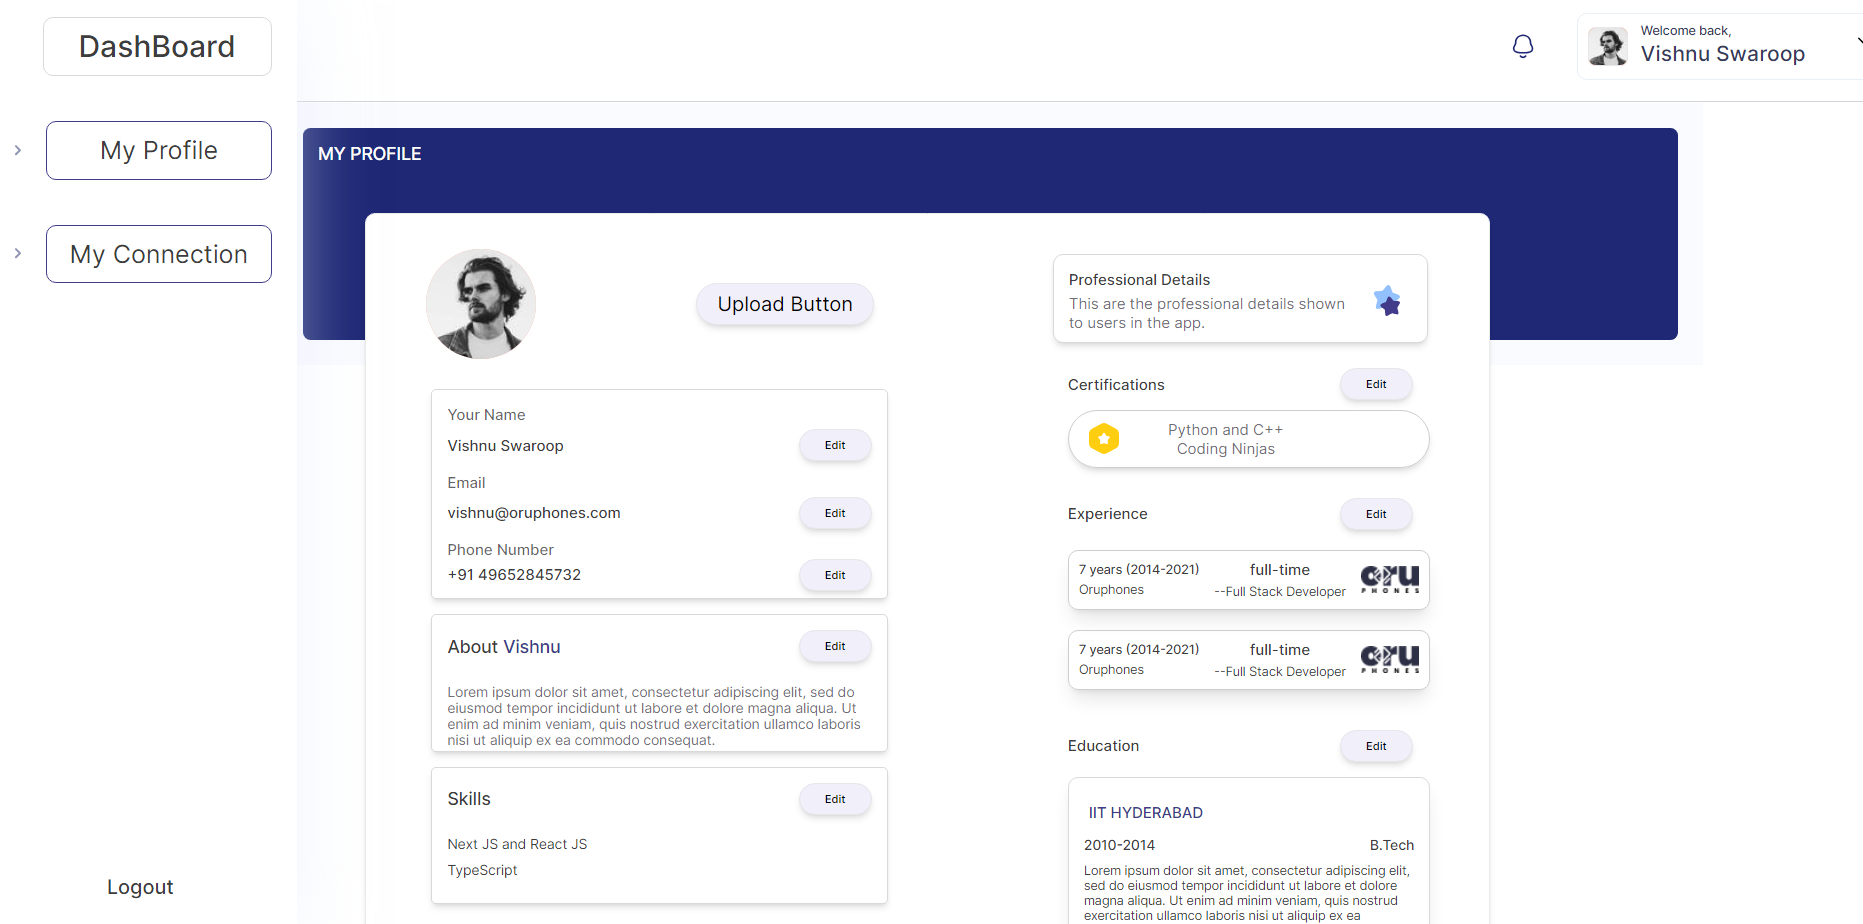
Task: Click the Oruphones logo on second experience entry
Action: 1389,659
